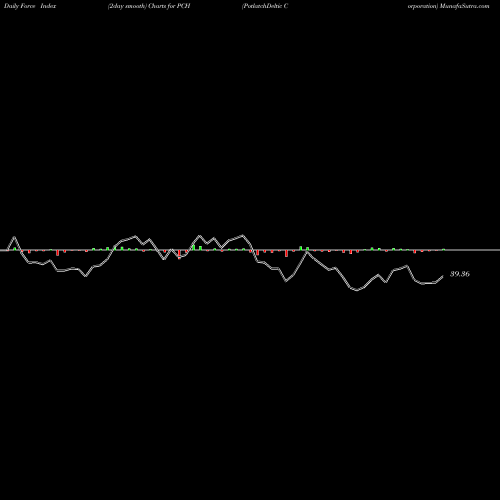Click the 'Daily Force Index' title text
Screen dimensions: 500x500
30,6
